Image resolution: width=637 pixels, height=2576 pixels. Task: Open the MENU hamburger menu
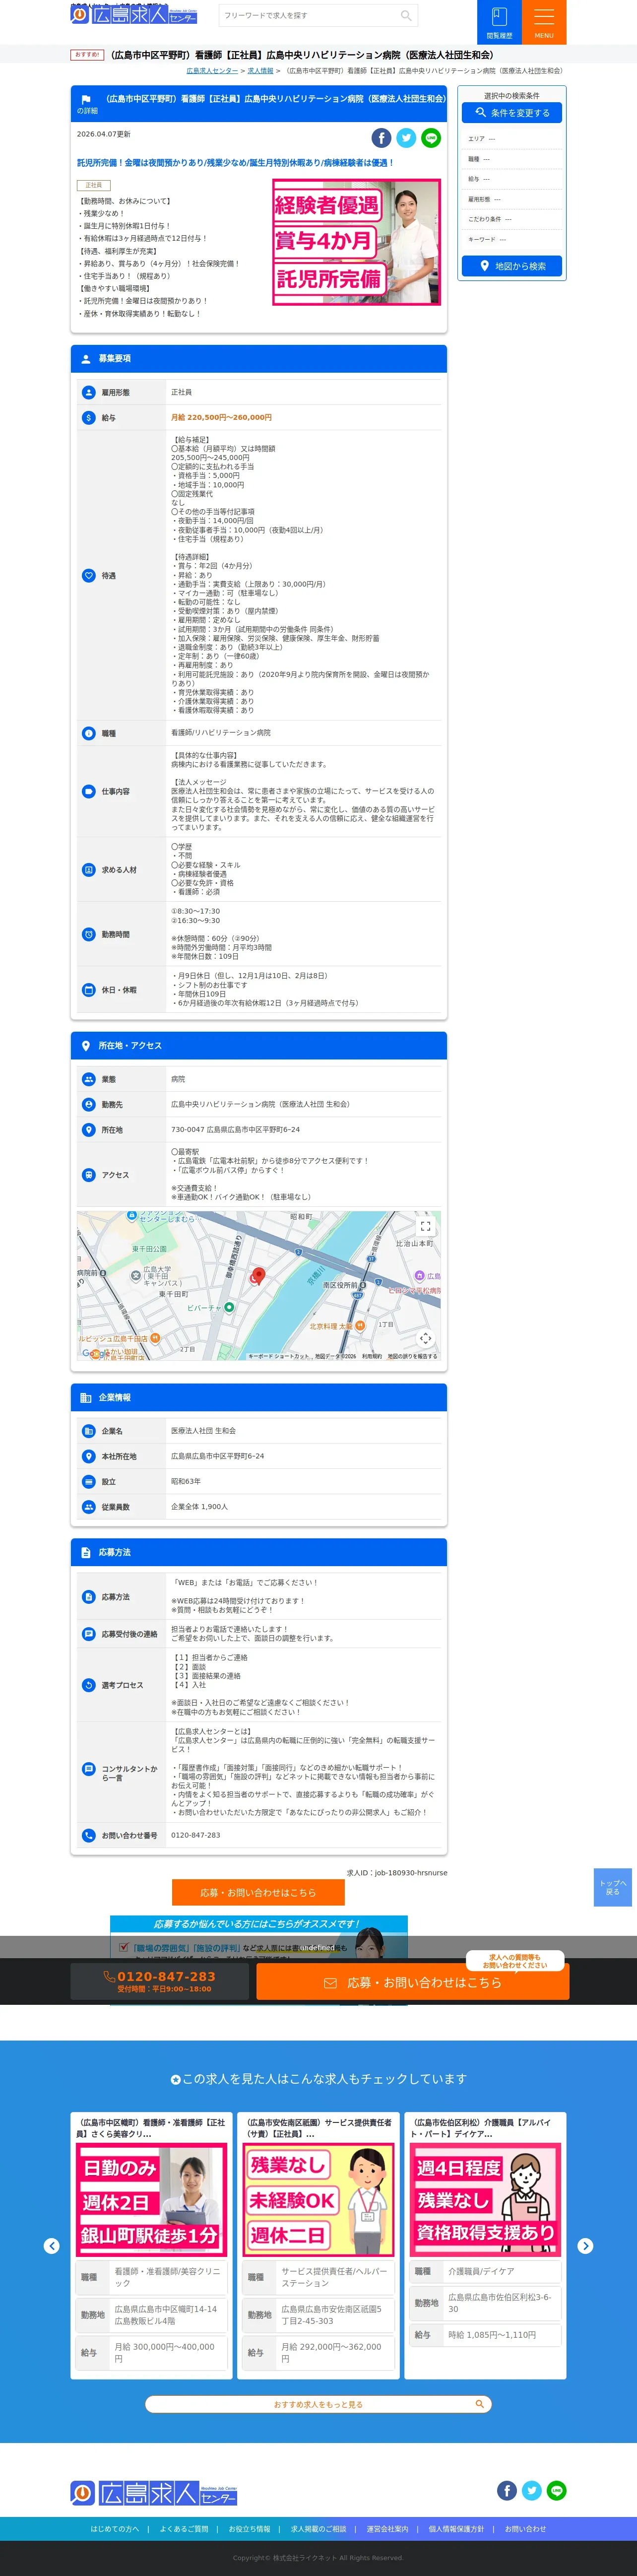(544, 22)
